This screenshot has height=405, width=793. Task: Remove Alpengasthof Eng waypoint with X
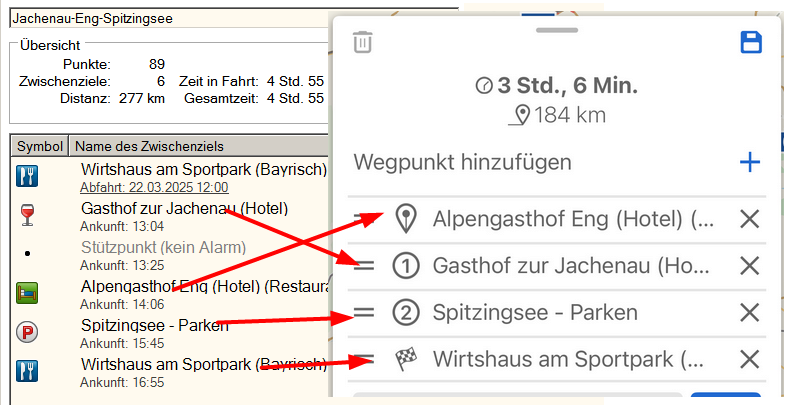(749, 220)
